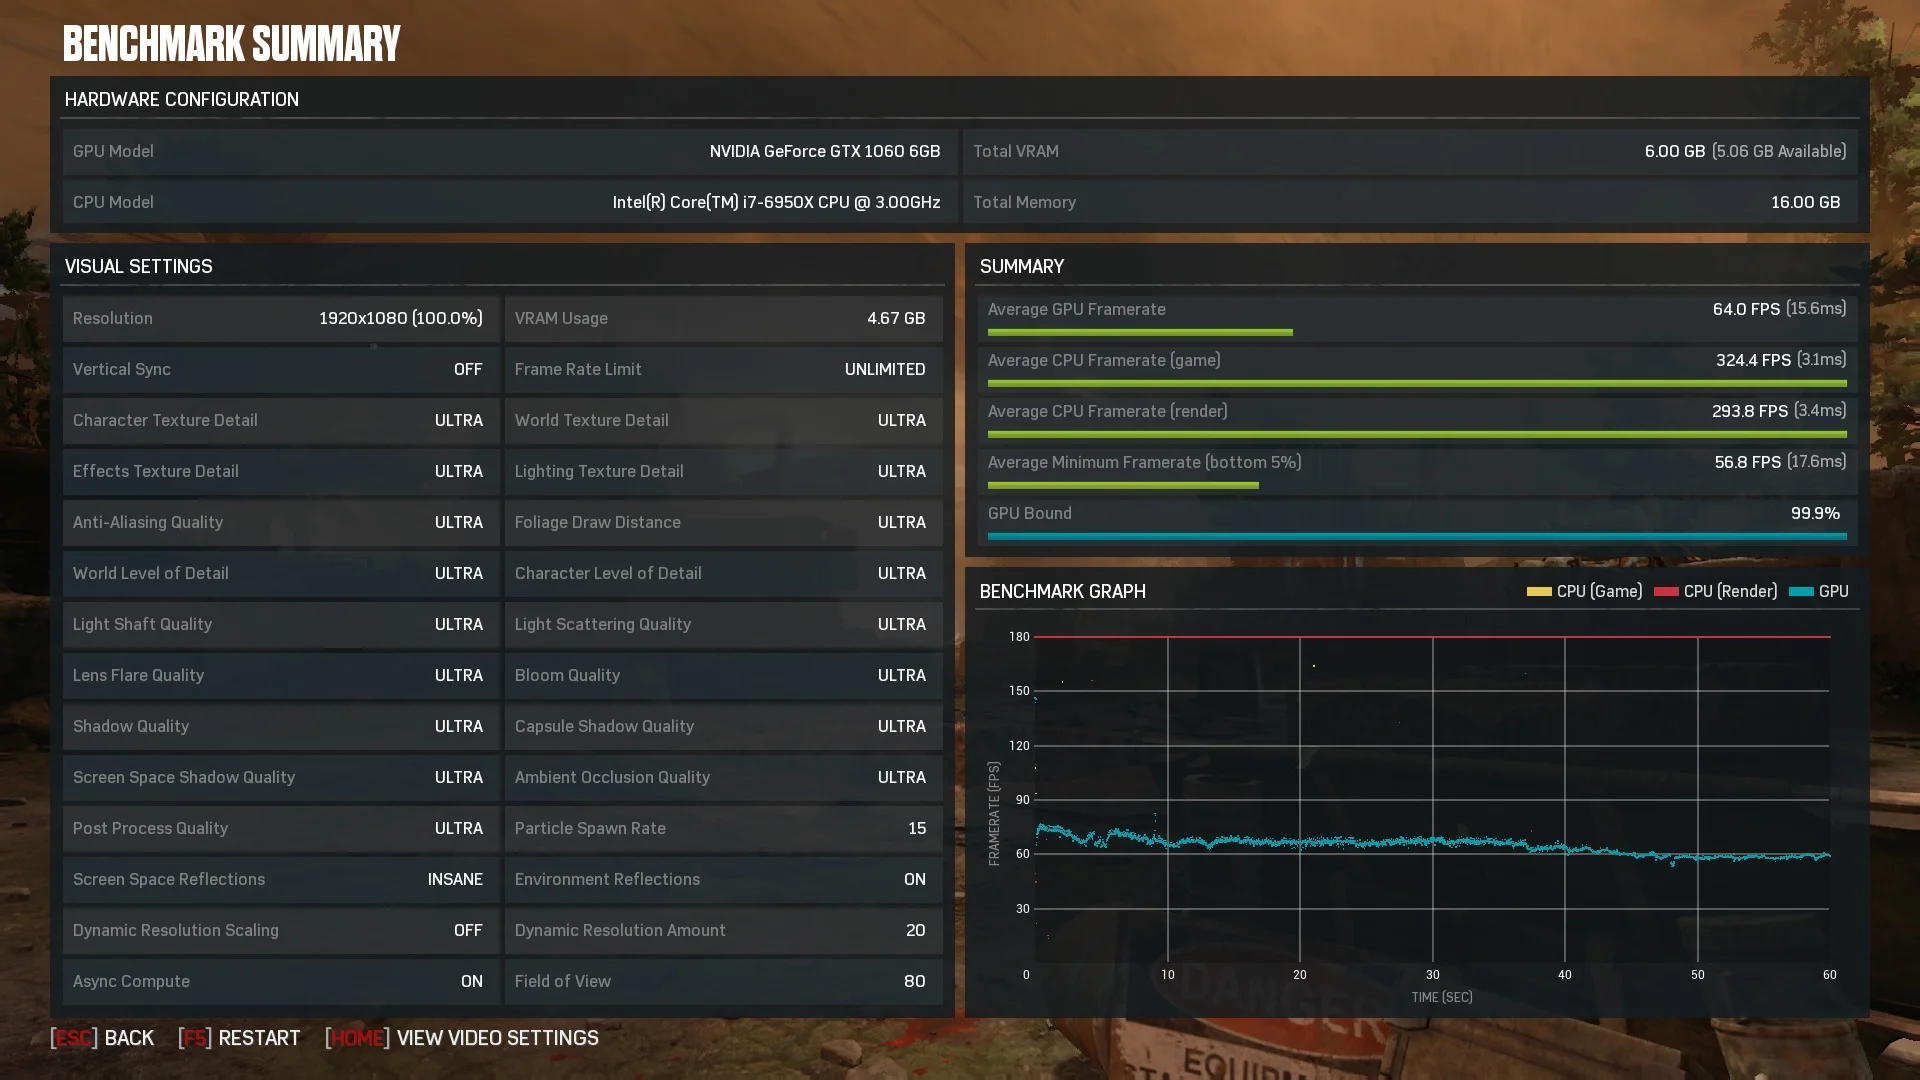Click the red CPU (Render) legend swatch
Image resolution: width=1920 pixels, height=1080 pixels.
[x=1666, y=591]
